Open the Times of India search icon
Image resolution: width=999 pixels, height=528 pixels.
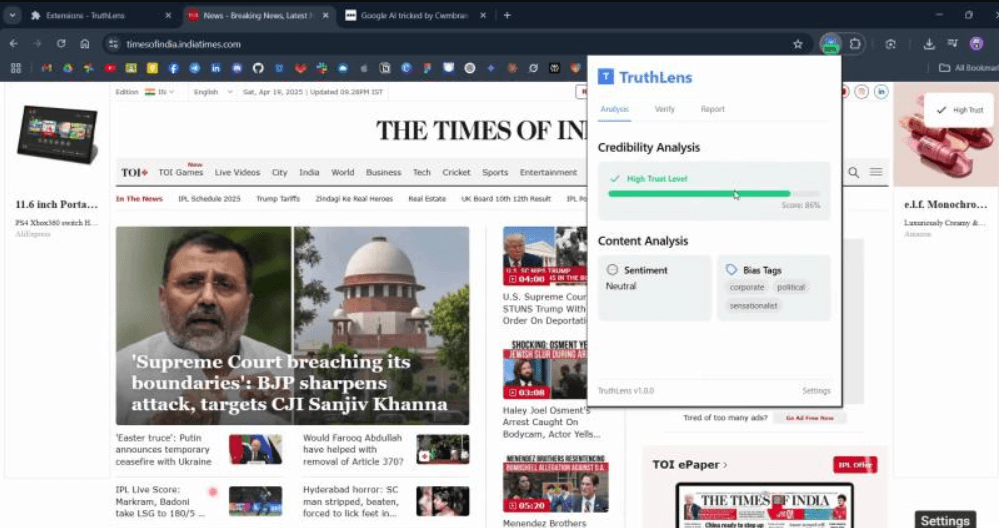(853, 173)
